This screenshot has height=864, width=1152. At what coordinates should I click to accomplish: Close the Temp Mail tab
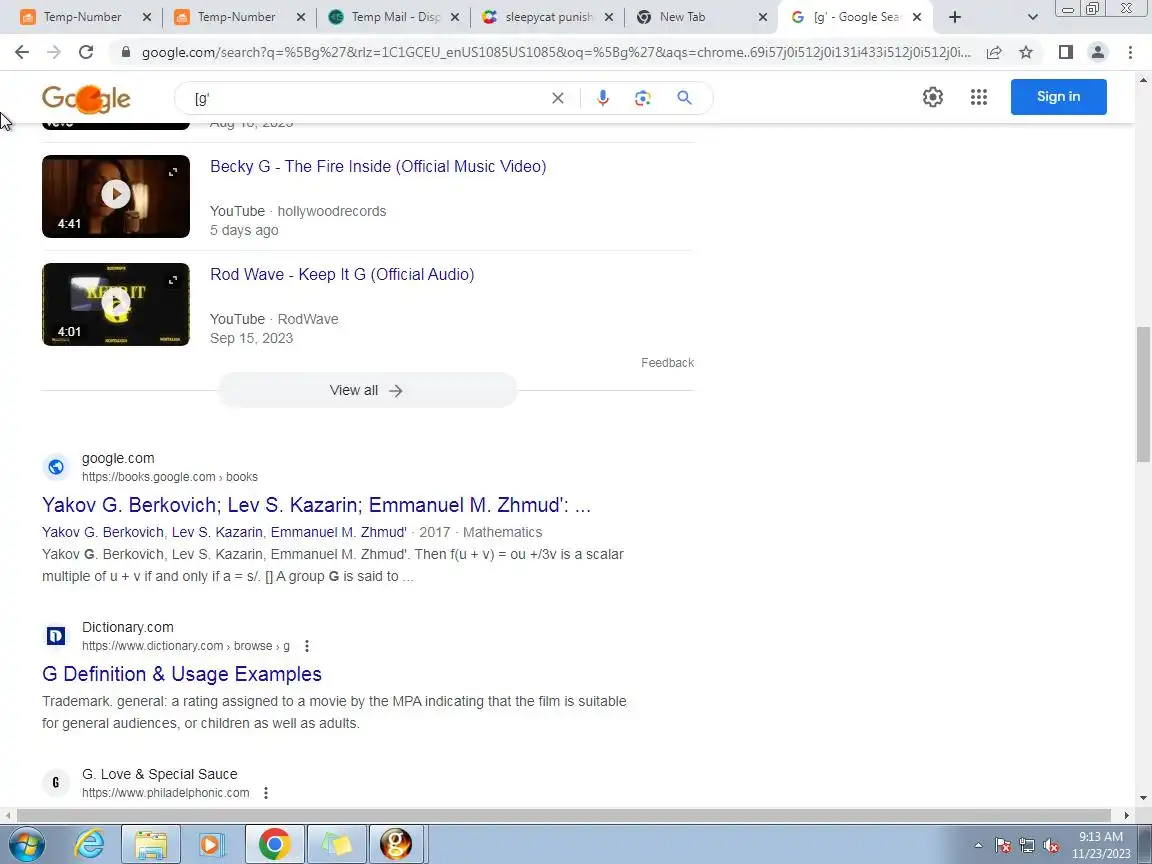click(x=454, y=17)
